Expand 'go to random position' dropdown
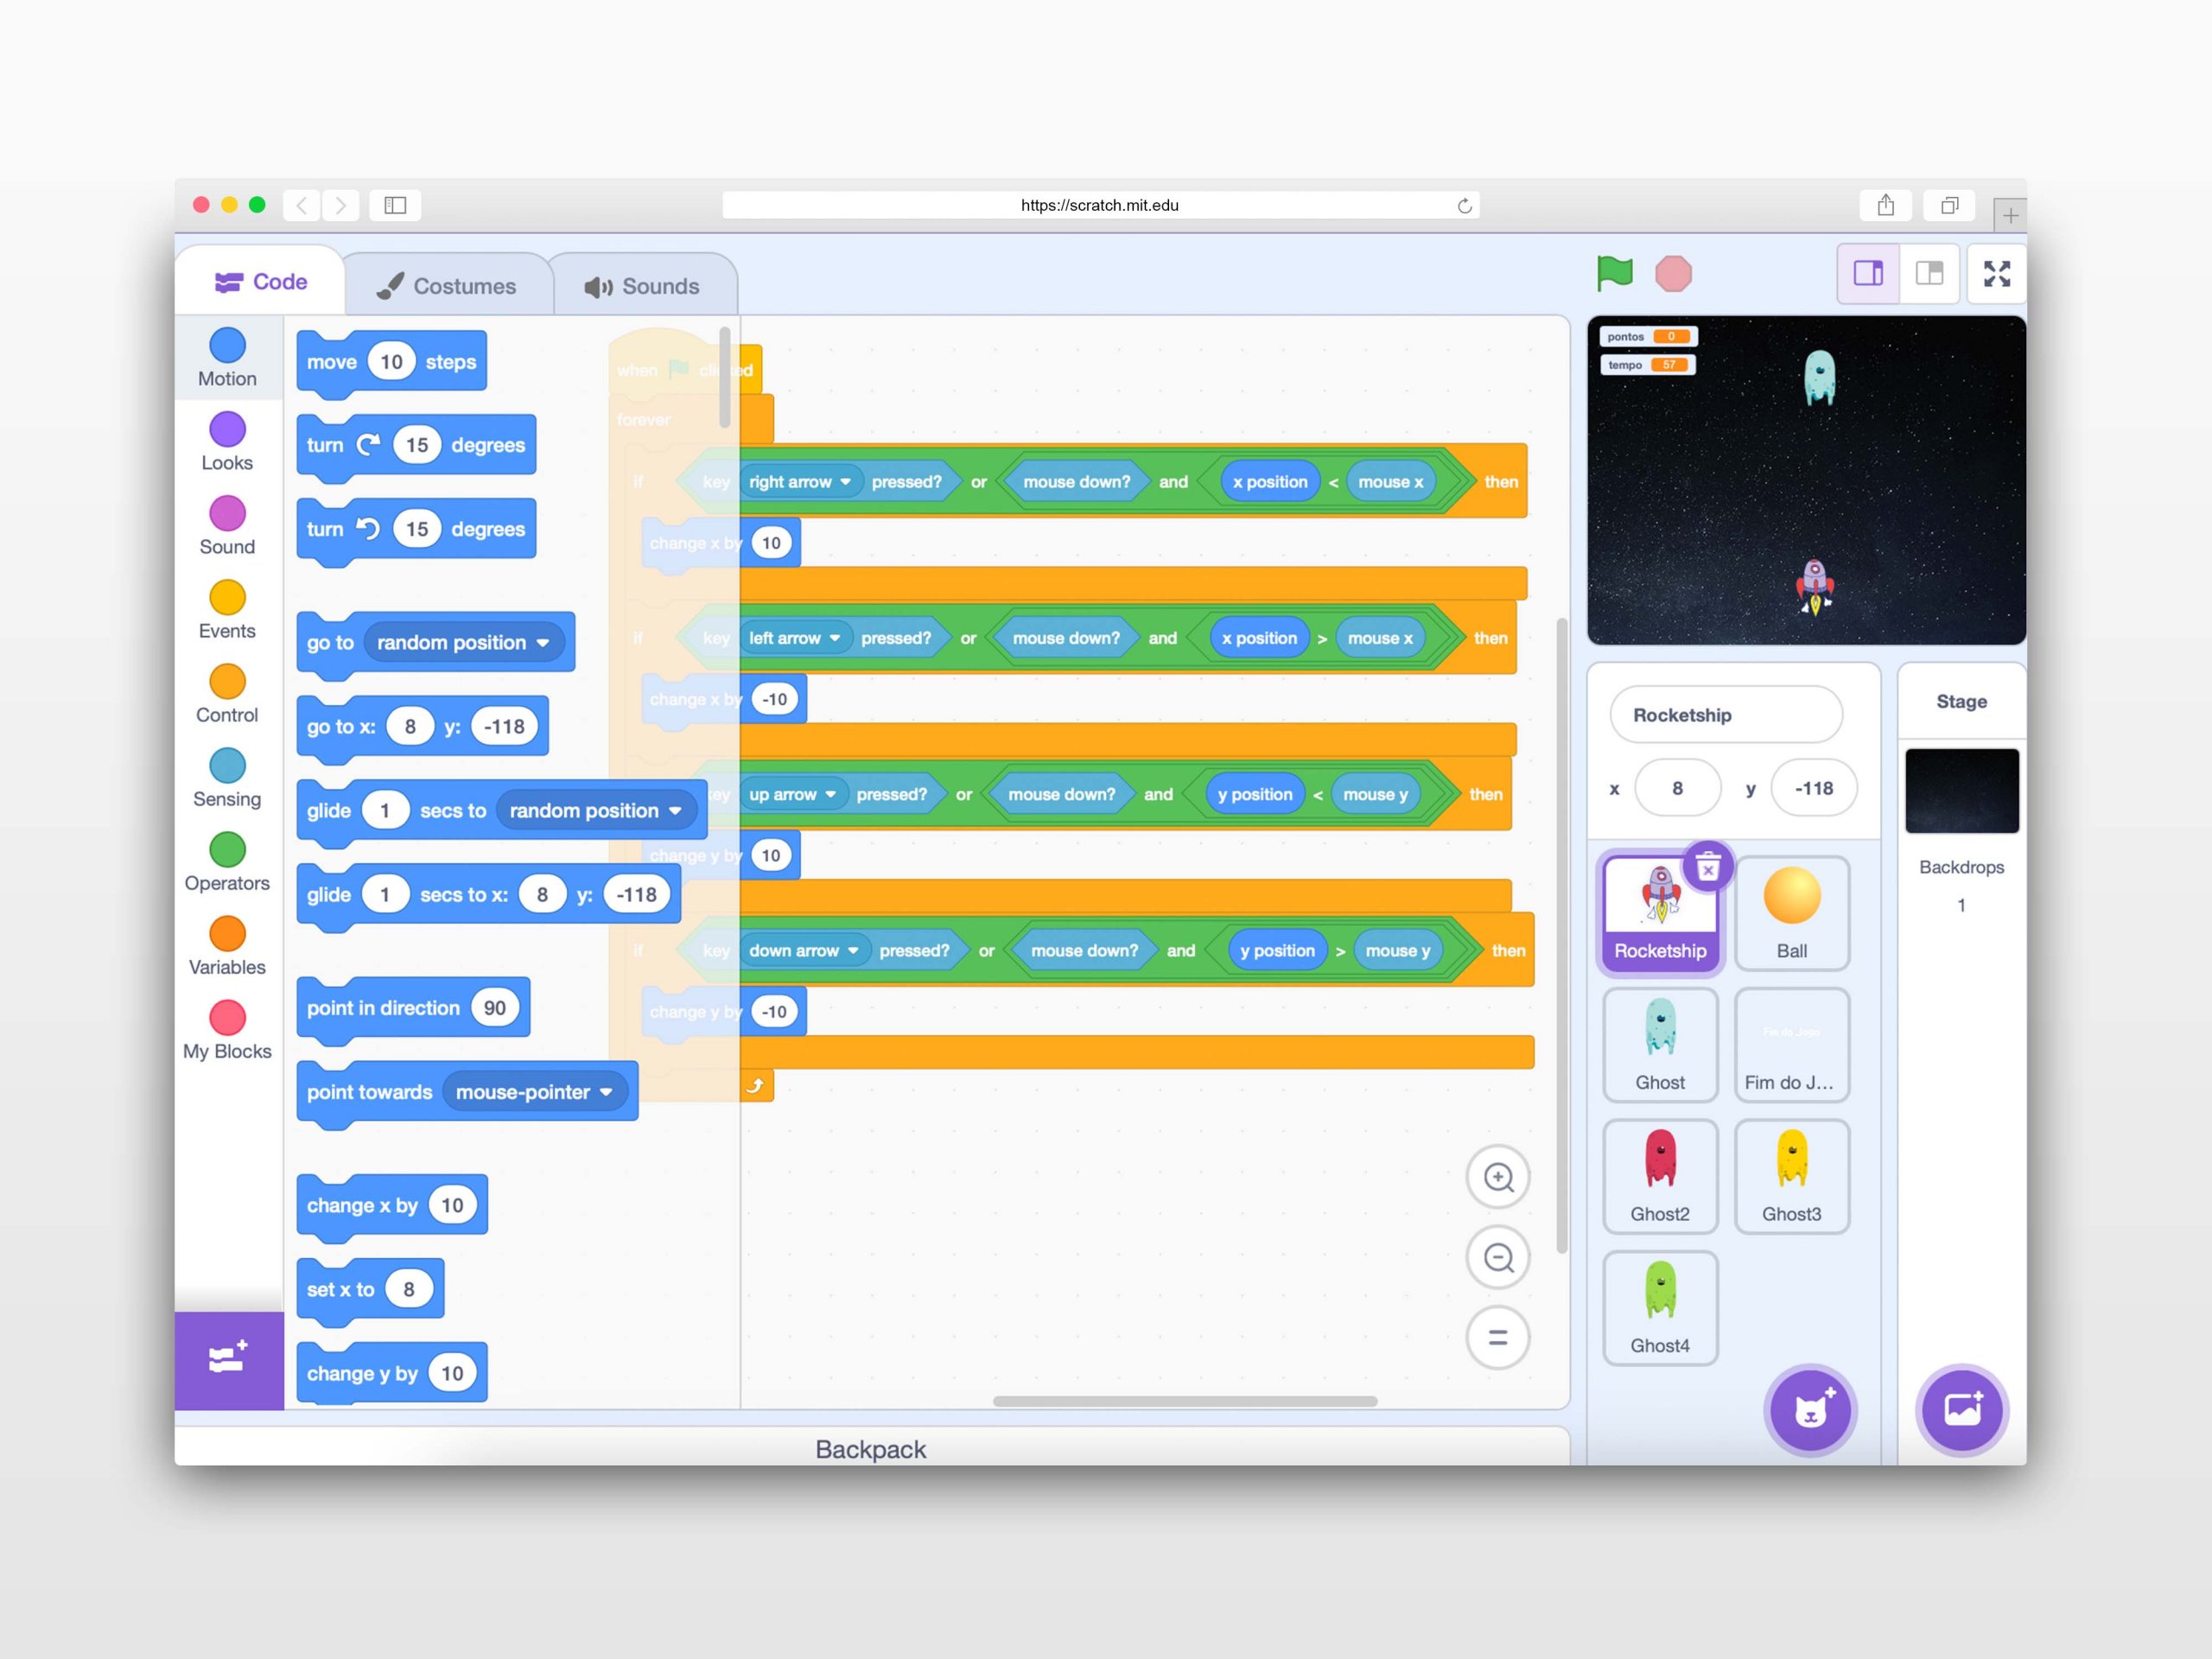The image size is (2212, 1659). (x=543, y=643)
